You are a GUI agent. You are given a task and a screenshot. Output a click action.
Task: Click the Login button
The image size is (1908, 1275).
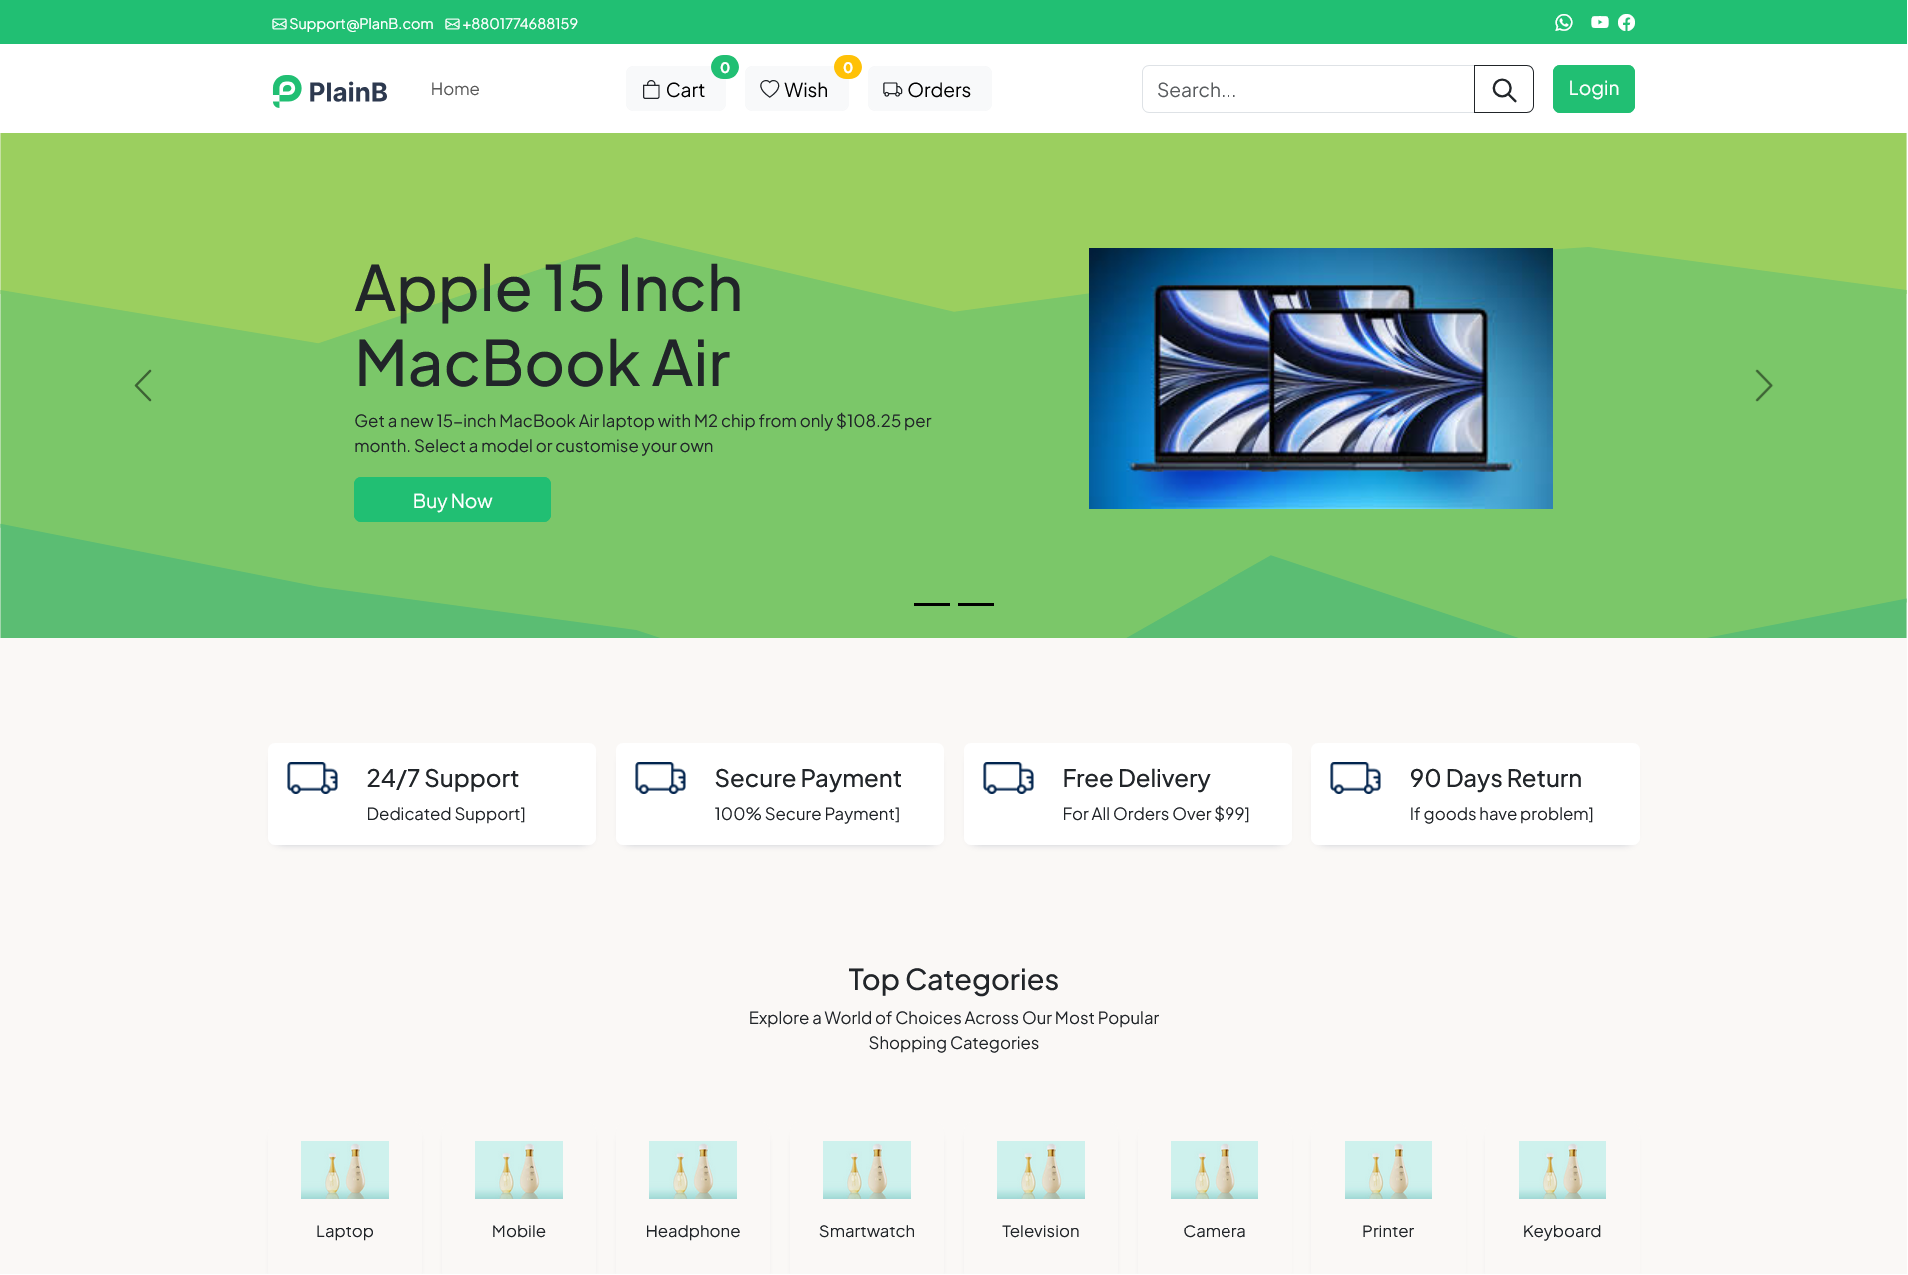pyautogui.click(x=1593, y=89)
